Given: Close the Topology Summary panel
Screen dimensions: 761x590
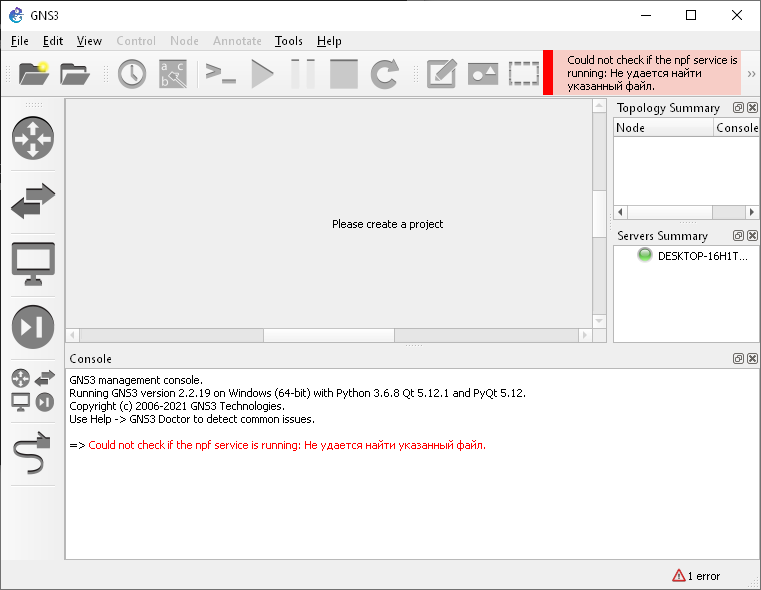Looking at the screenshot, I should pyautogui.click(x=752, y=108).
